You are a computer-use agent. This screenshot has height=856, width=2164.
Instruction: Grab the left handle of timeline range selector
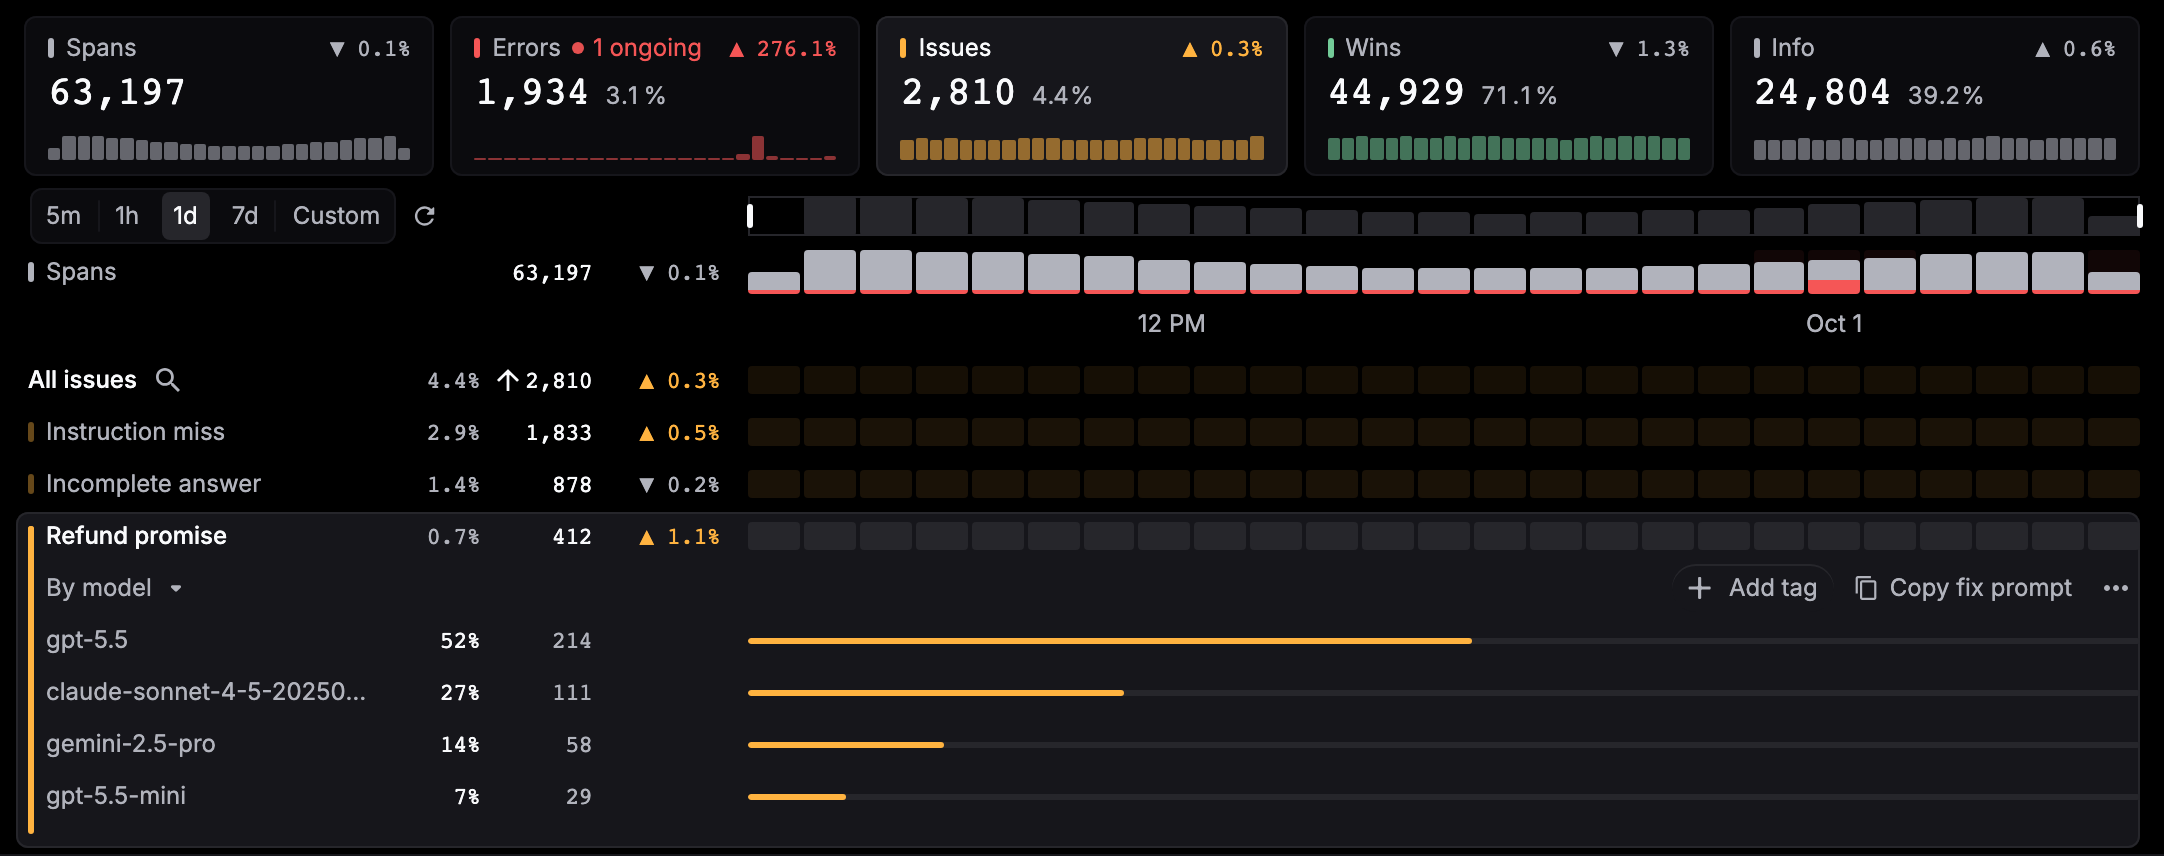pos(750,216)
